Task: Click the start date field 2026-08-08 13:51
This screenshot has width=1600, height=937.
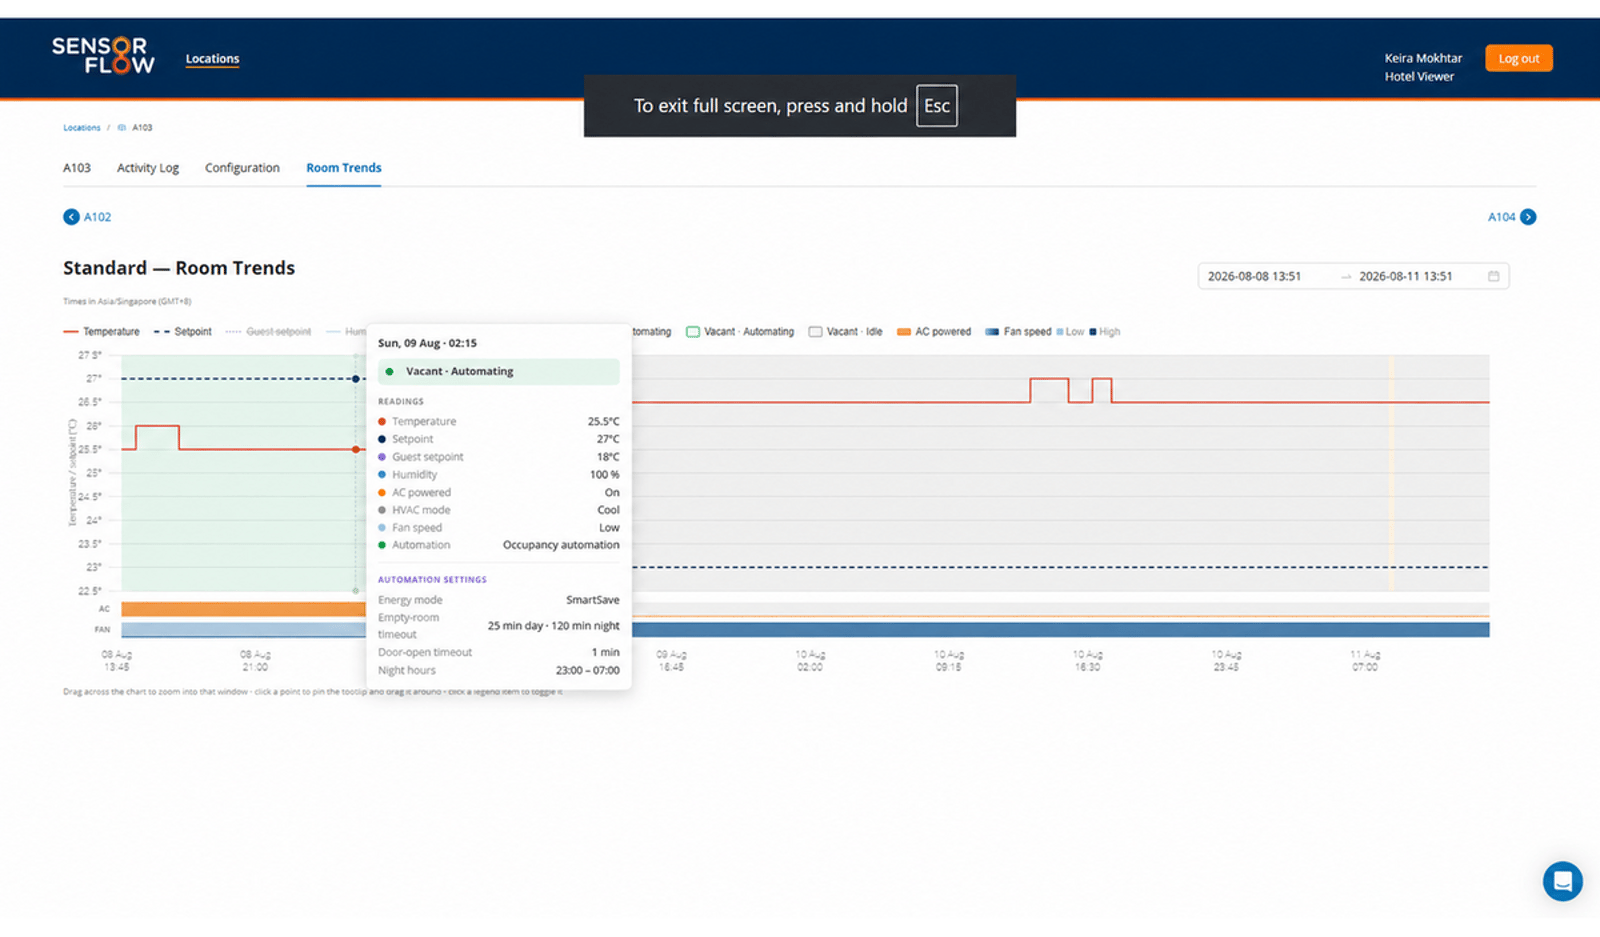Action: click(1254, 277)
